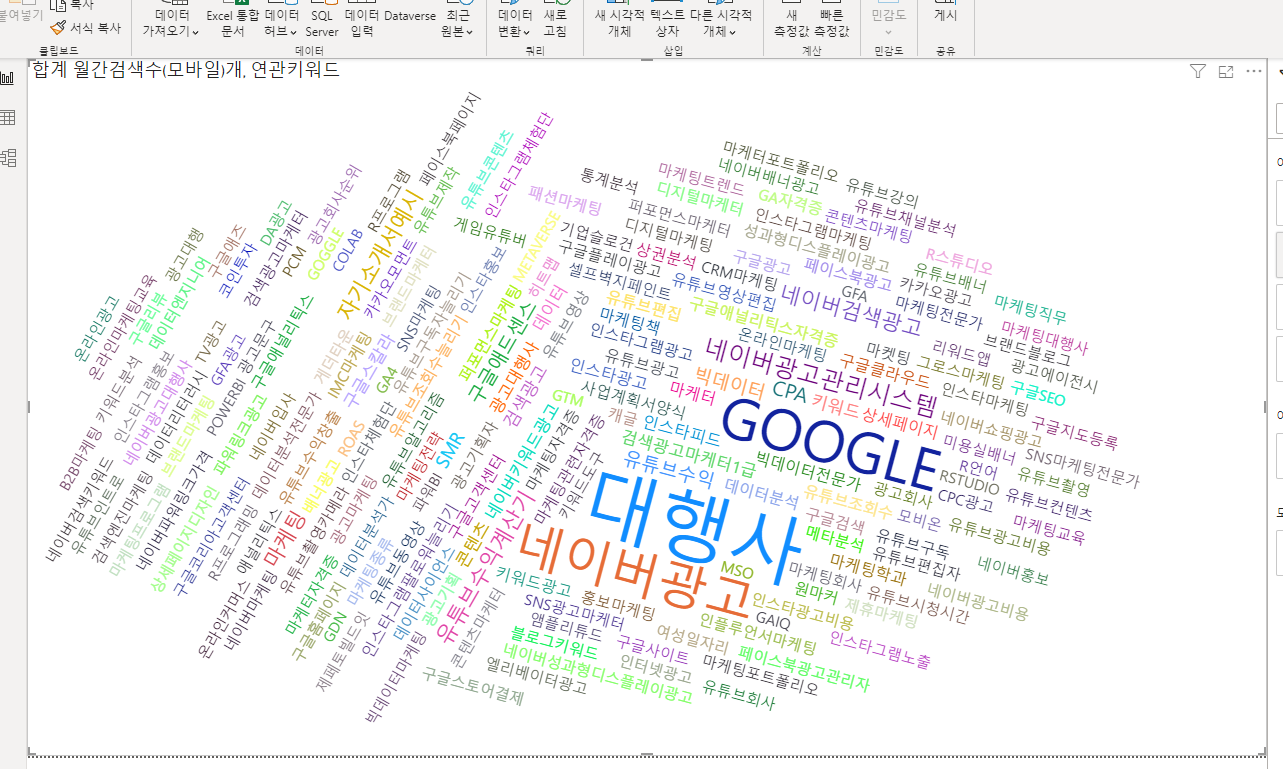Click the 새 측정값 button

pos(792,23)
